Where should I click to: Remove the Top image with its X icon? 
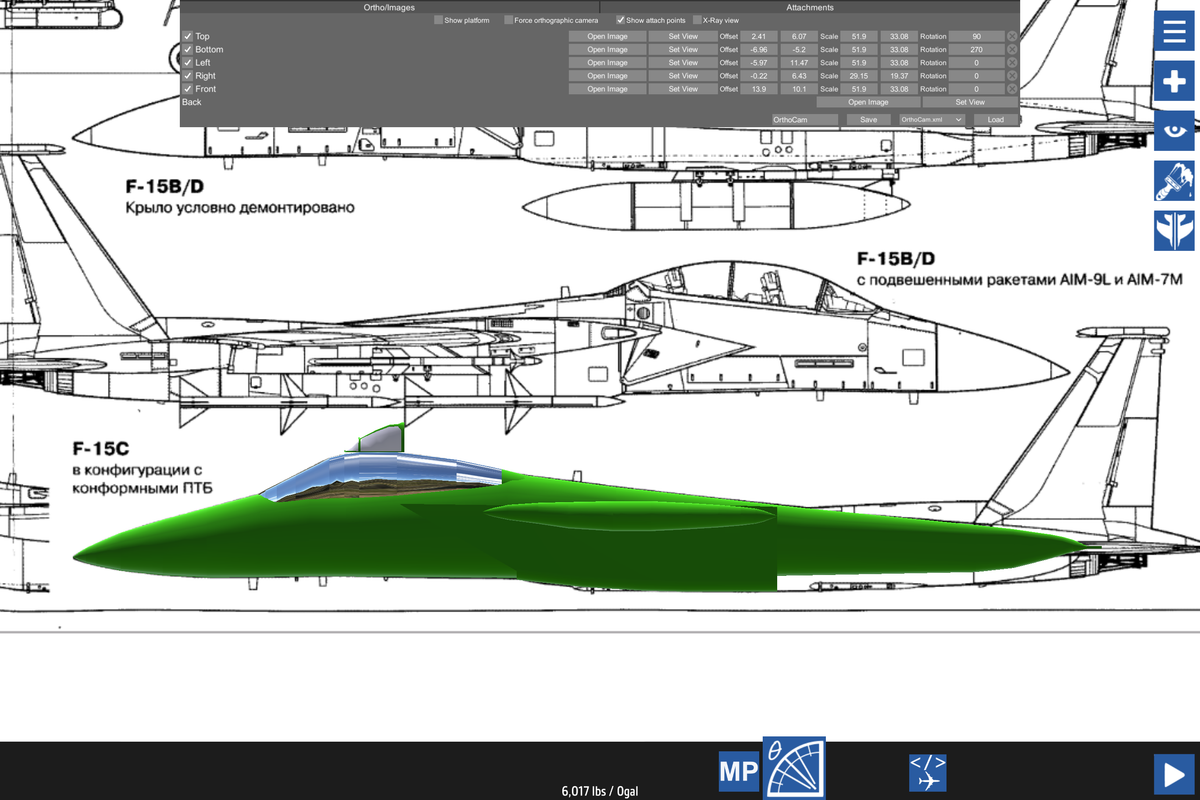1012,36
